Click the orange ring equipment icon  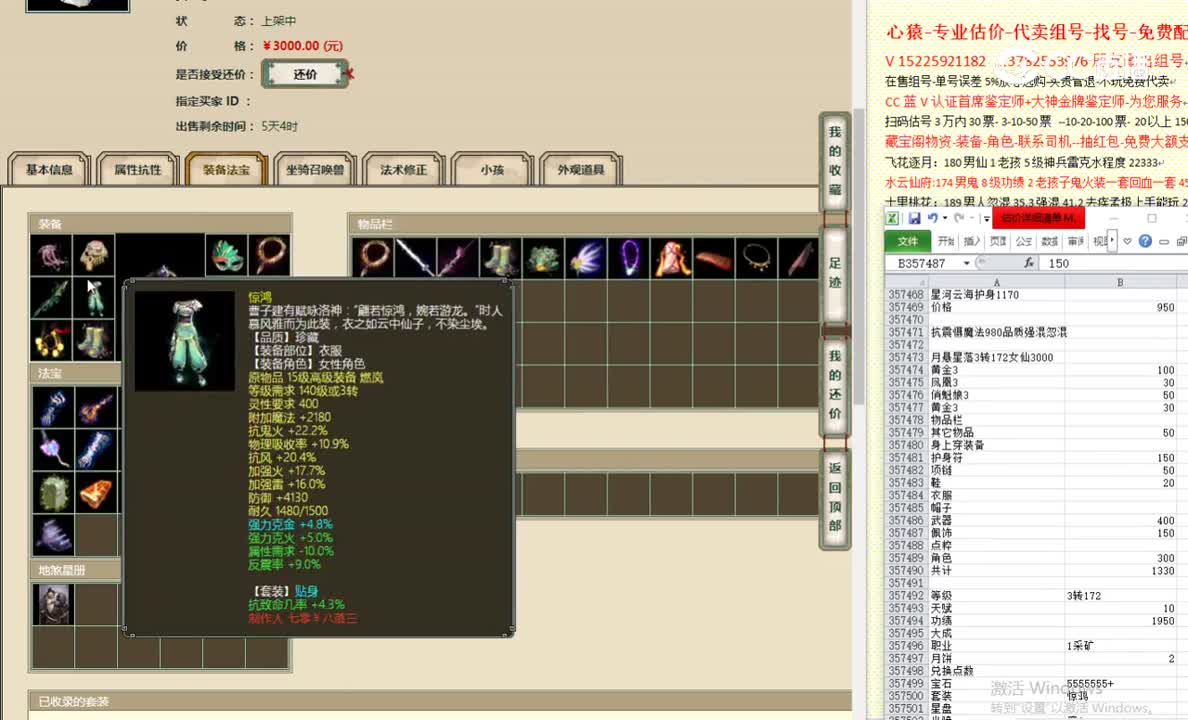270,254
